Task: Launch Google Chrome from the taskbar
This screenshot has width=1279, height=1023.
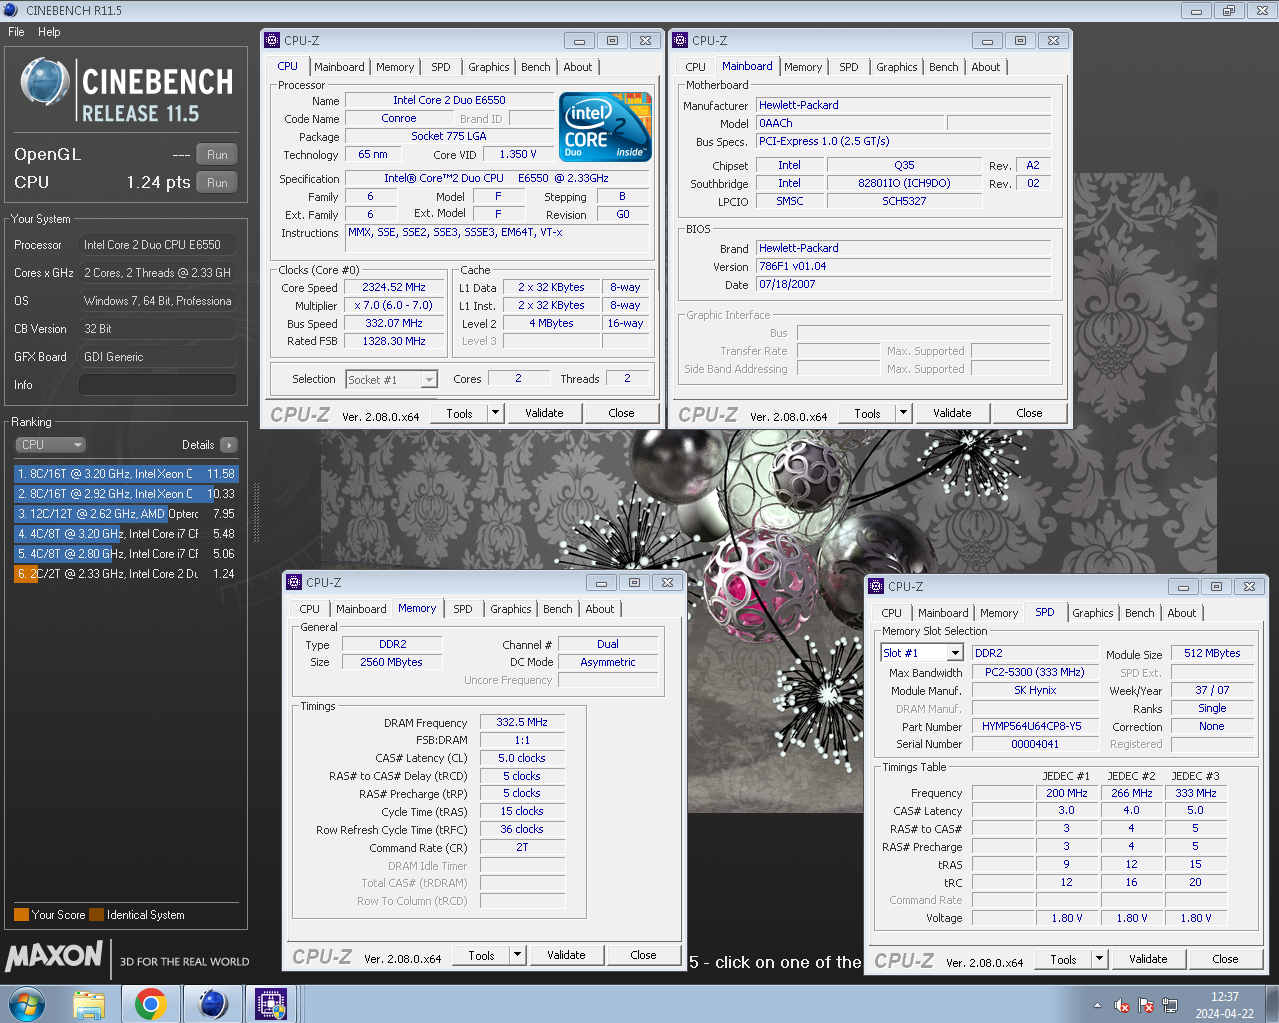Action: click(x=151, y=1004)
